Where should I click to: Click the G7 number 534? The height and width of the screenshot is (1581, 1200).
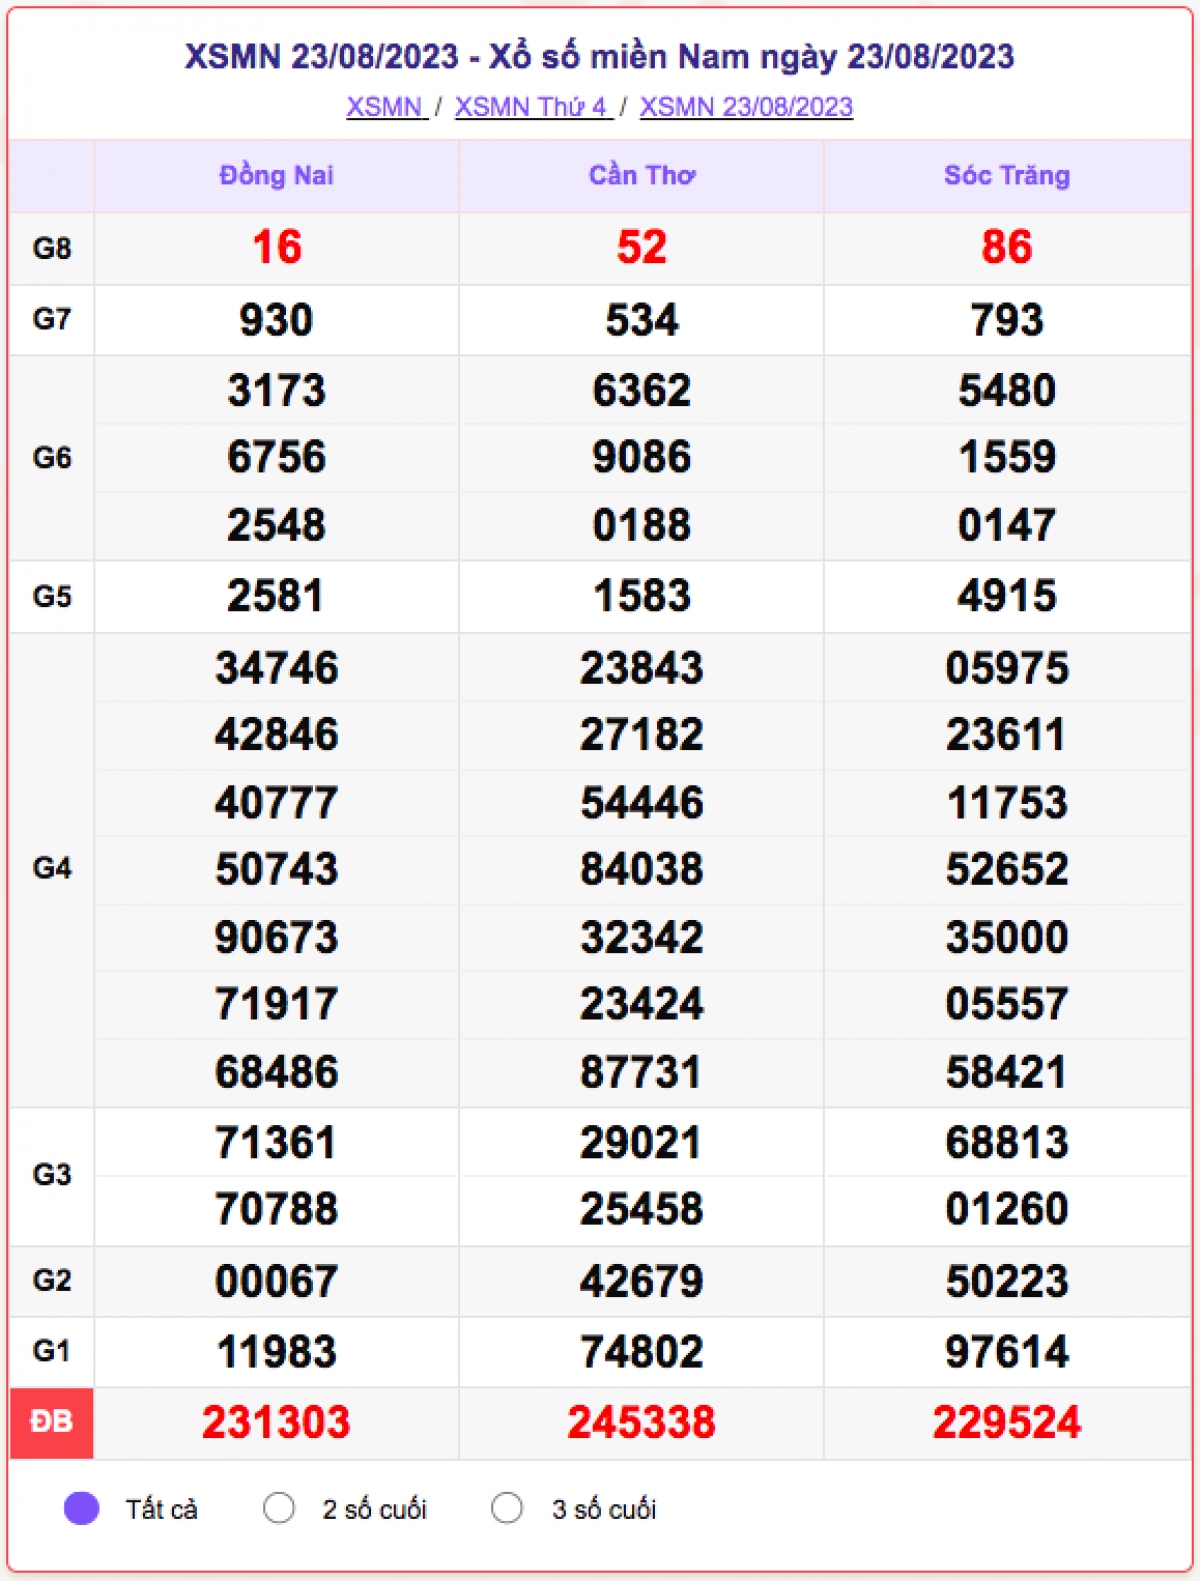point(642,321)
